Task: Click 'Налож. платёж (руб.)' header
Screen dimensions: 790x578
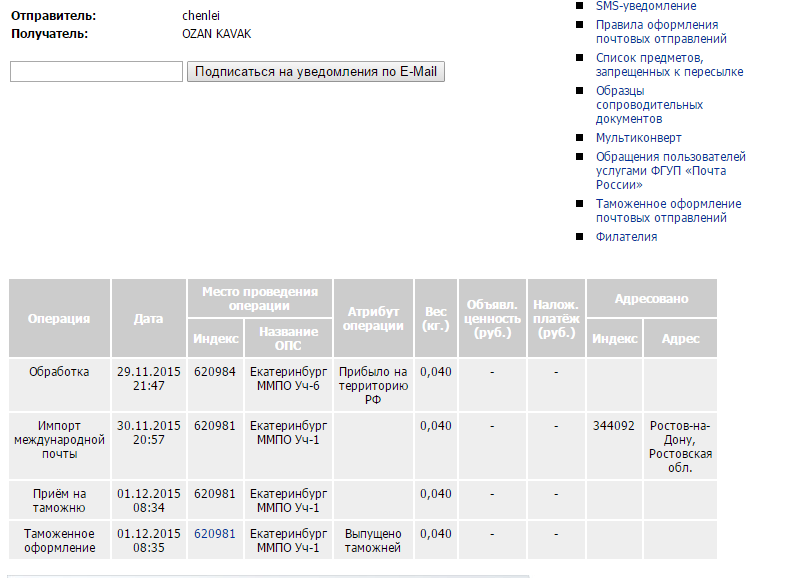Action: click(556, 318)
